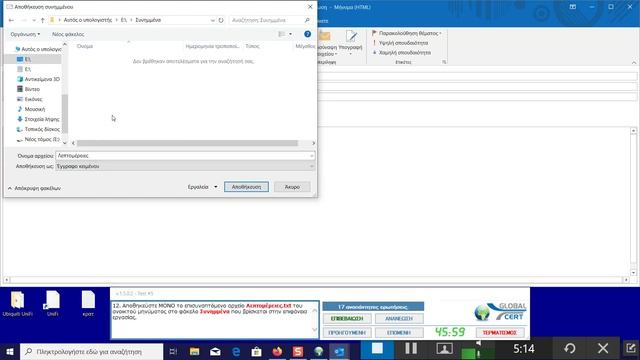
Task: Sort by the Τύπος column header
Action: coord(252,46)
